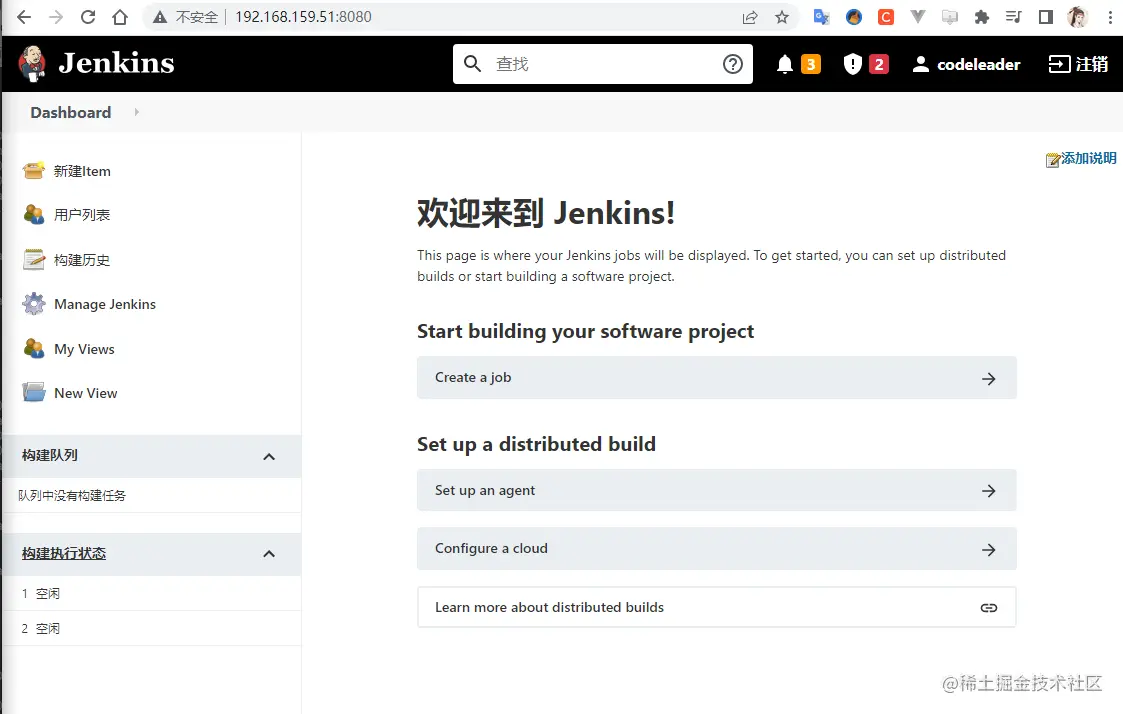This screenshot has width=1123, height=714.
Task: Open the browser three-dot menu
Action: (x=1110, y=17)
